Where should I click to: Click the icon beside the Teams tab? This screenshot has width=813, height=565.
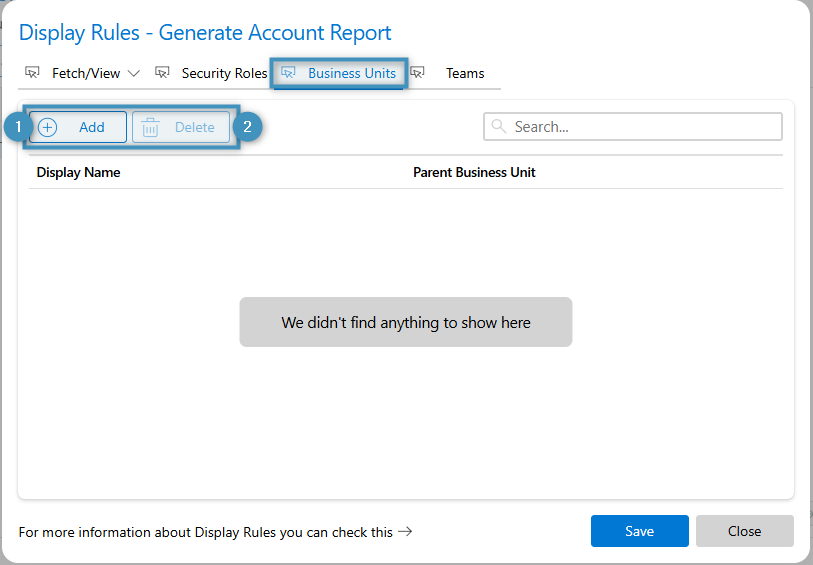click(418, 73)
